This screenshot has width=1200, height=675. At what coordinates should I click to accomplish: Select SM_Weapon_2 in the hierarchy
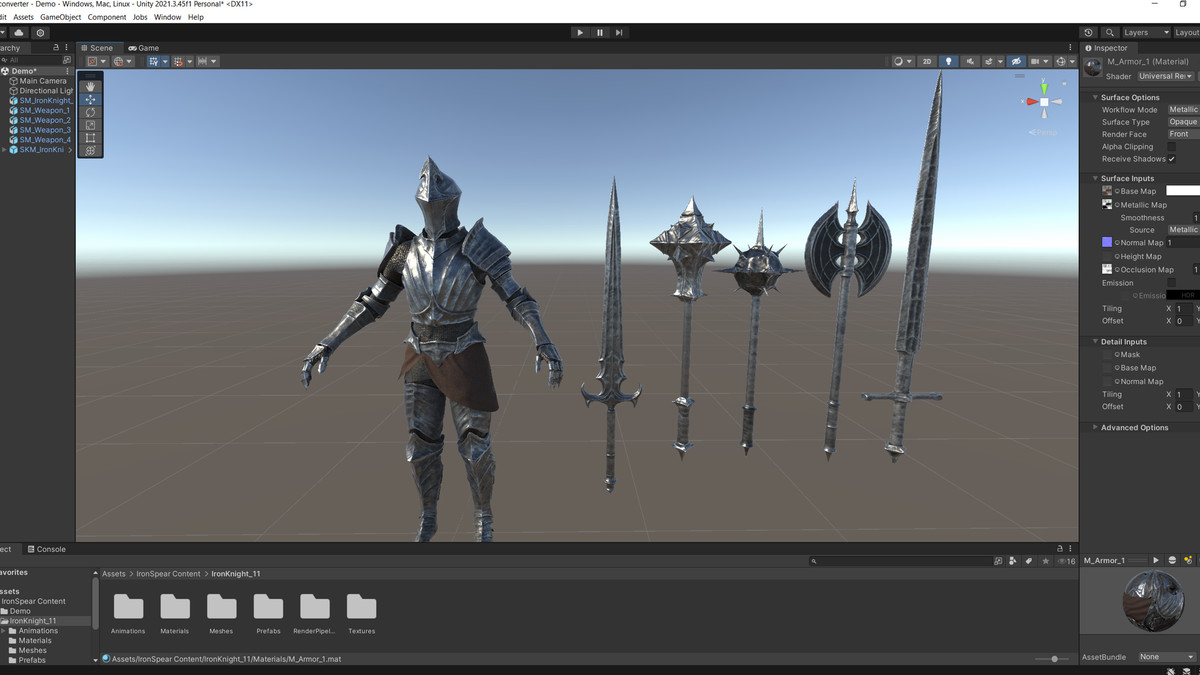click(x=45, y=120)
